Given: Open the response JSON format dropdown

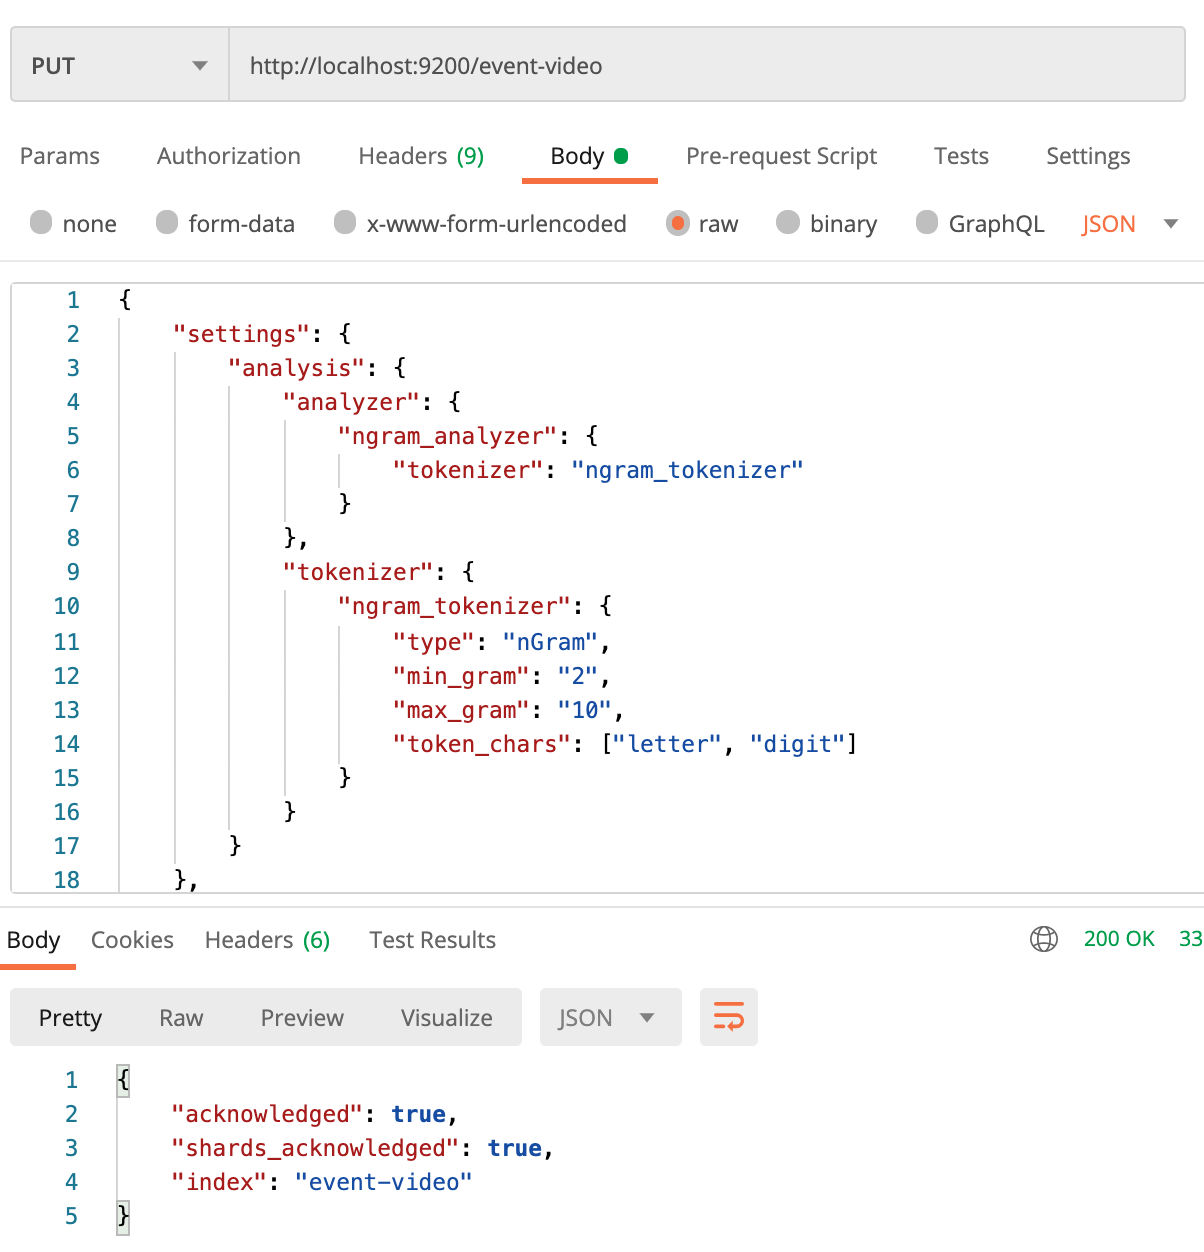Looking at the screenshot, I should click(x=610, y=1017).
